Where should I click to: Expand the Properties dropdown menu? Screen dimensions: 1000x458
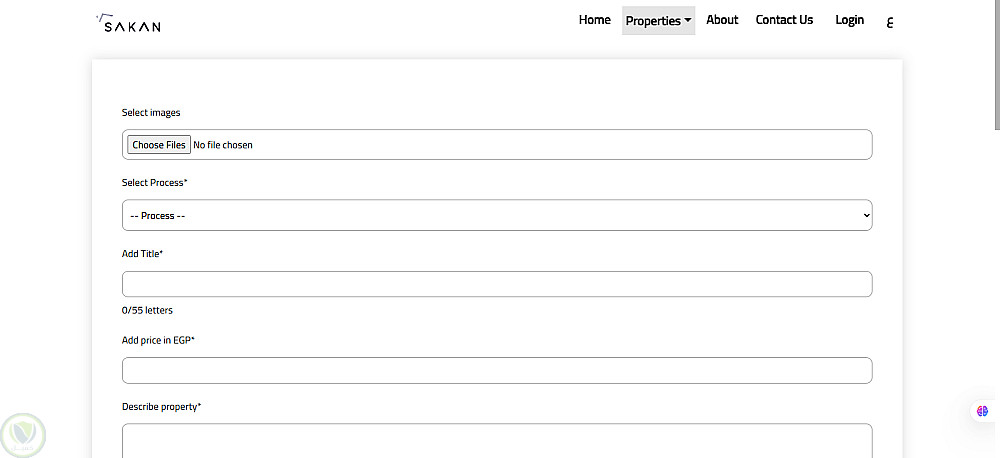(658, 21)
